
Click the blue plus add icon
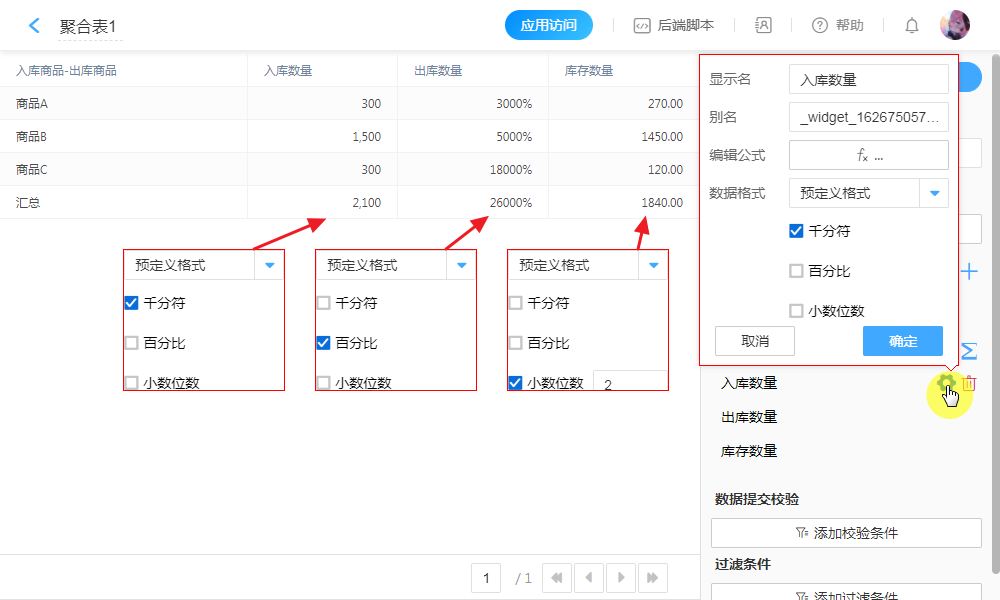click(969, 271)
